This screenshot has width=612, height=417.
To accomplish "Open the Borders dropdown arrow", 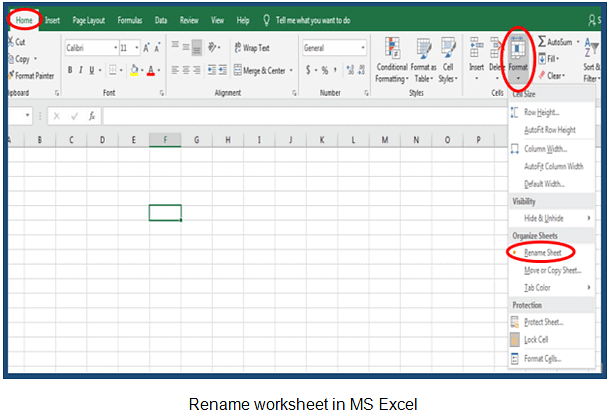I will pos(121,70).
